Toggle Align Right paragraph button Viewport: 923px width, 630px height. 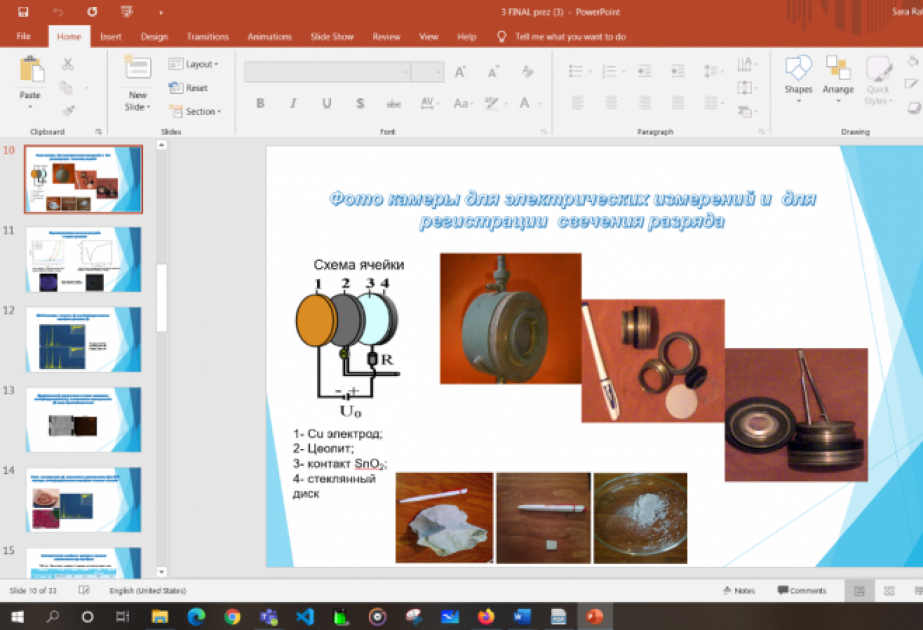tap(645, 104)
